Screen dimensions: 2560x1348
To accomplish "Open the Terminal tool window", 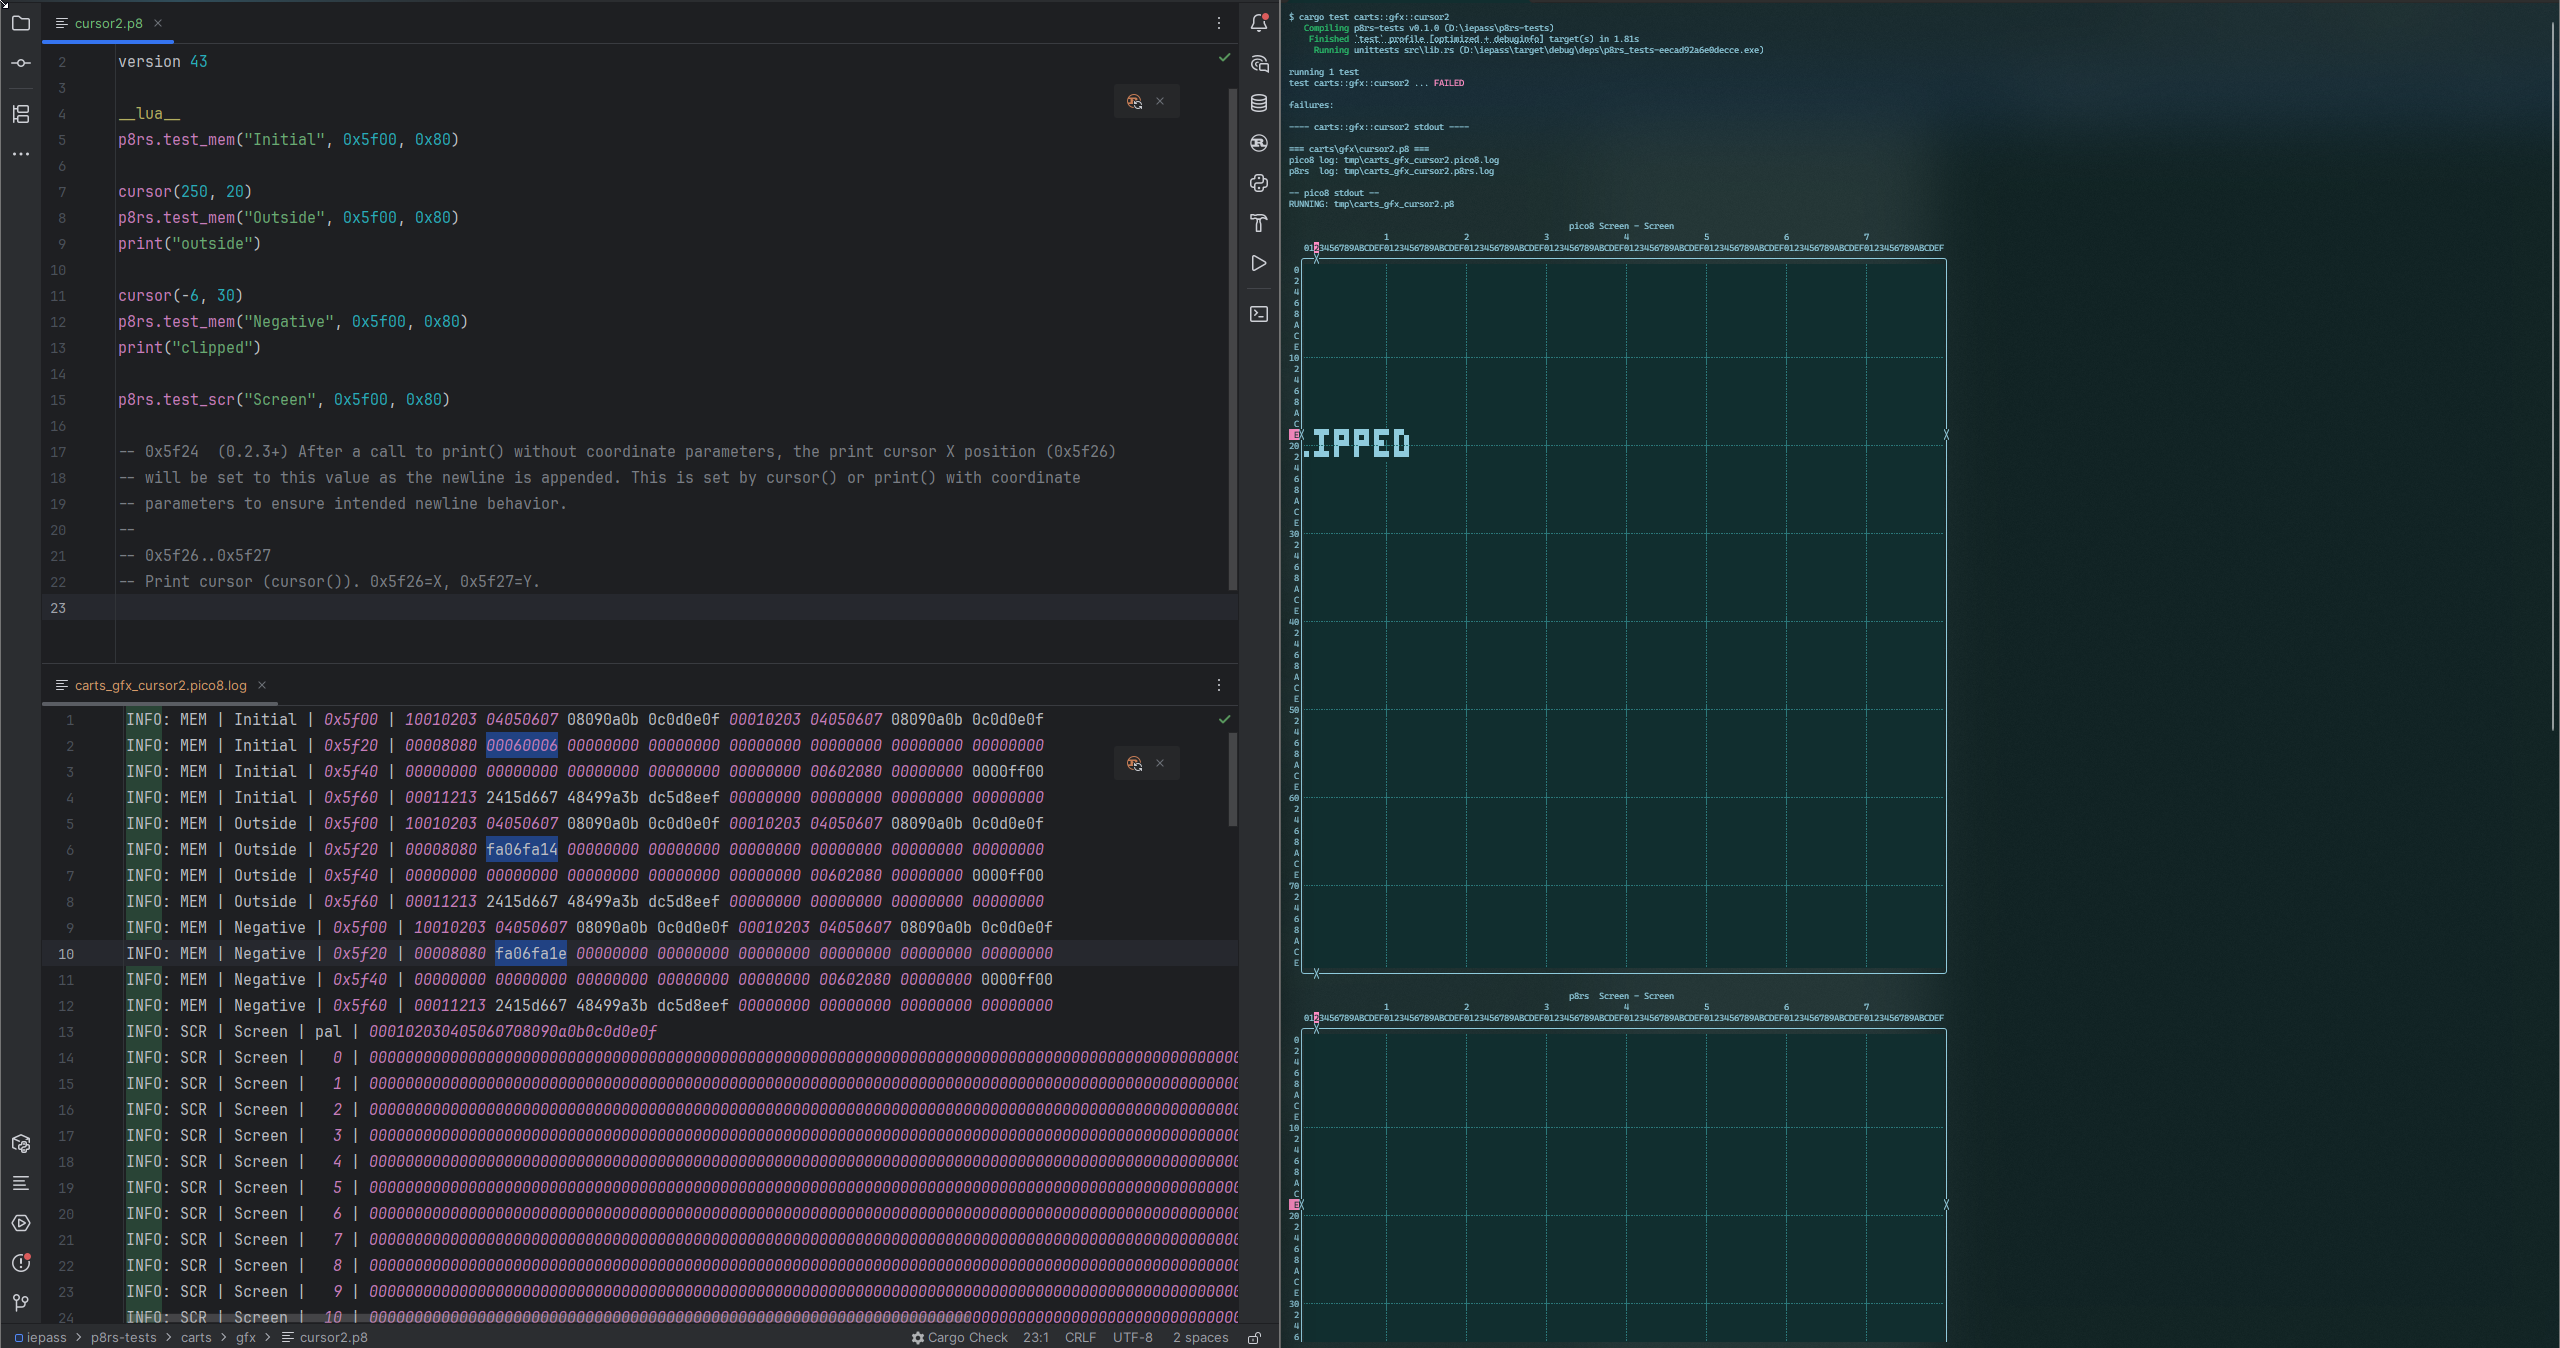I will pyautogui.click(x=1259, y=314).
